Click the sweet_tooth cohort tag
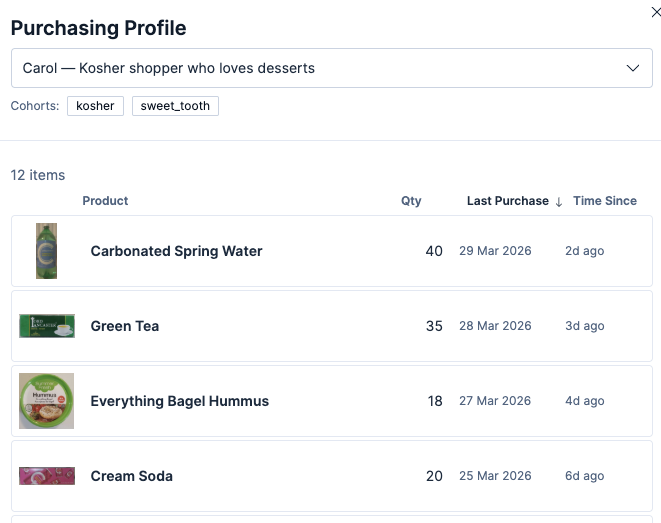Viewport: 661px width, 523px height. click(x=175, y=106)
